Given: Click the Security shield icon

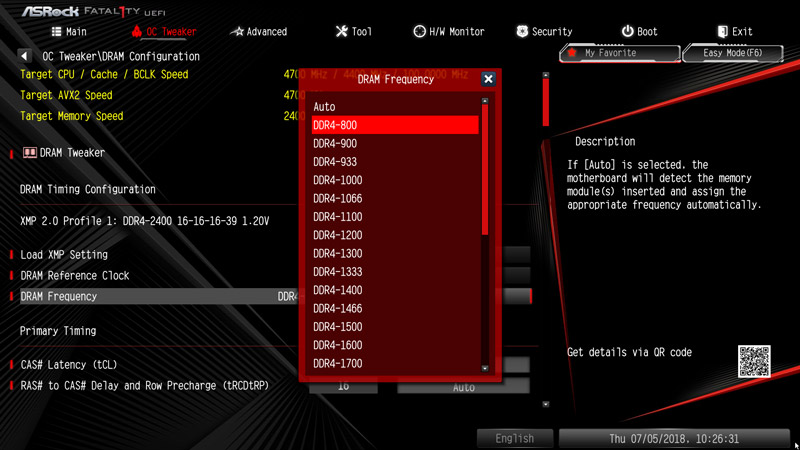Looking at the screenshot, I should coord(522,32).
